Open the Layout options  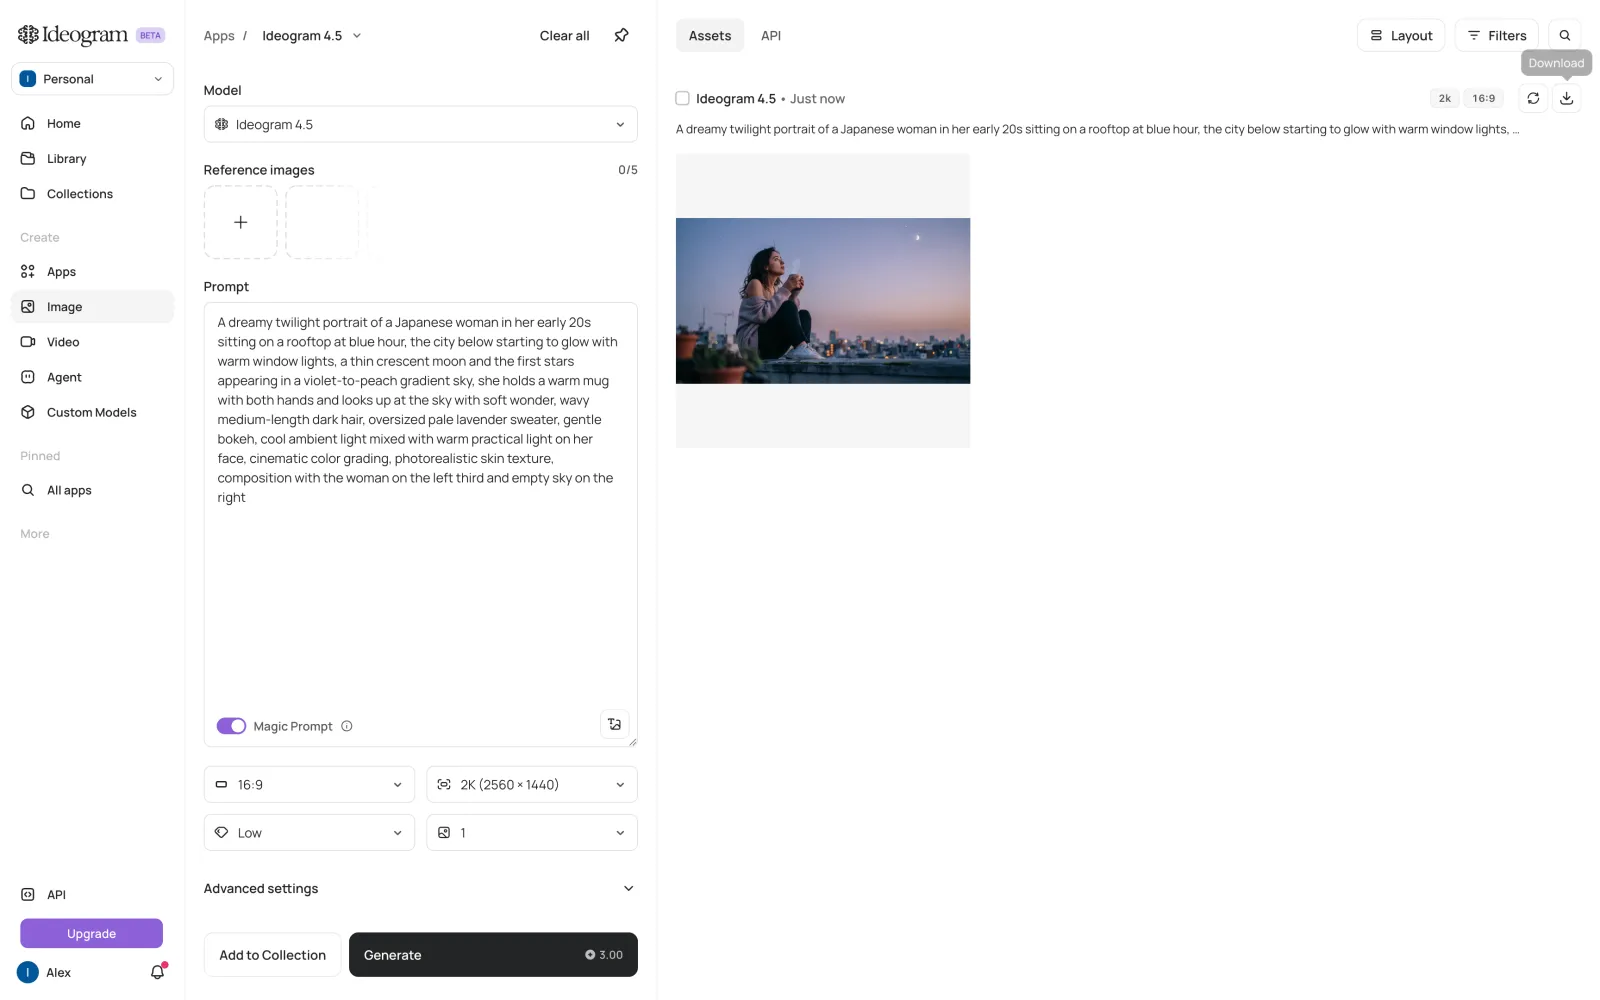pos(1400,35)
